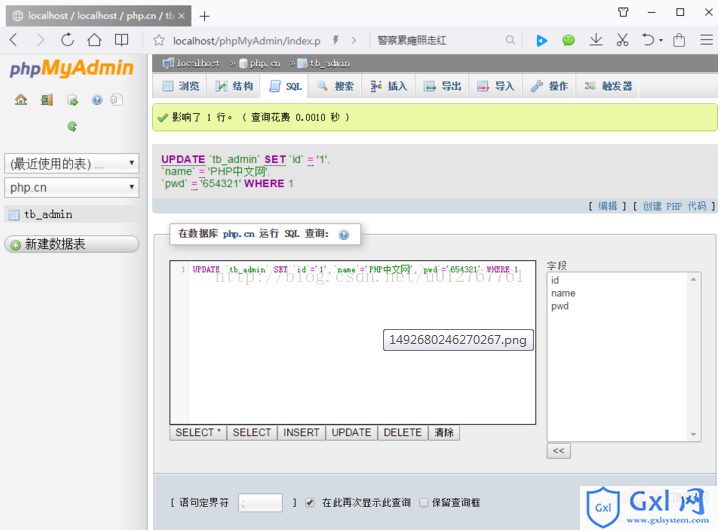Bookmark page with star icon

pyautogui.click(x=159, y=40)
